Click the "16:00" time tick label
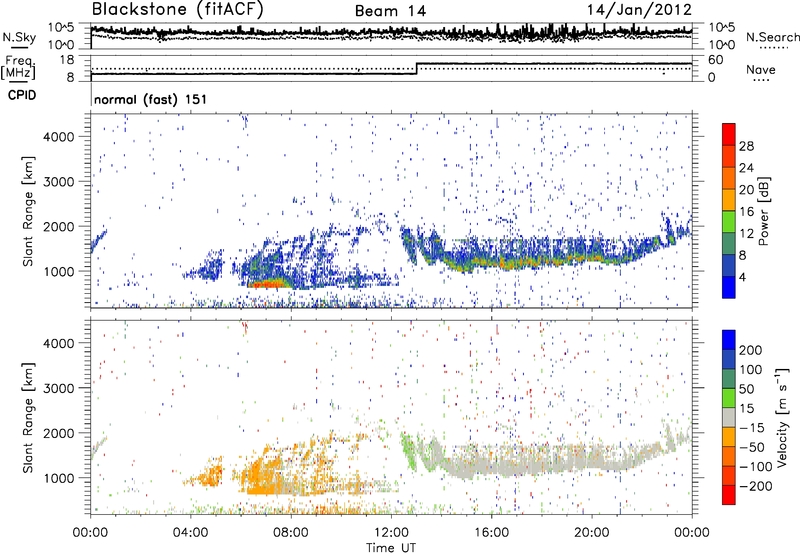 tap(491, 533)
